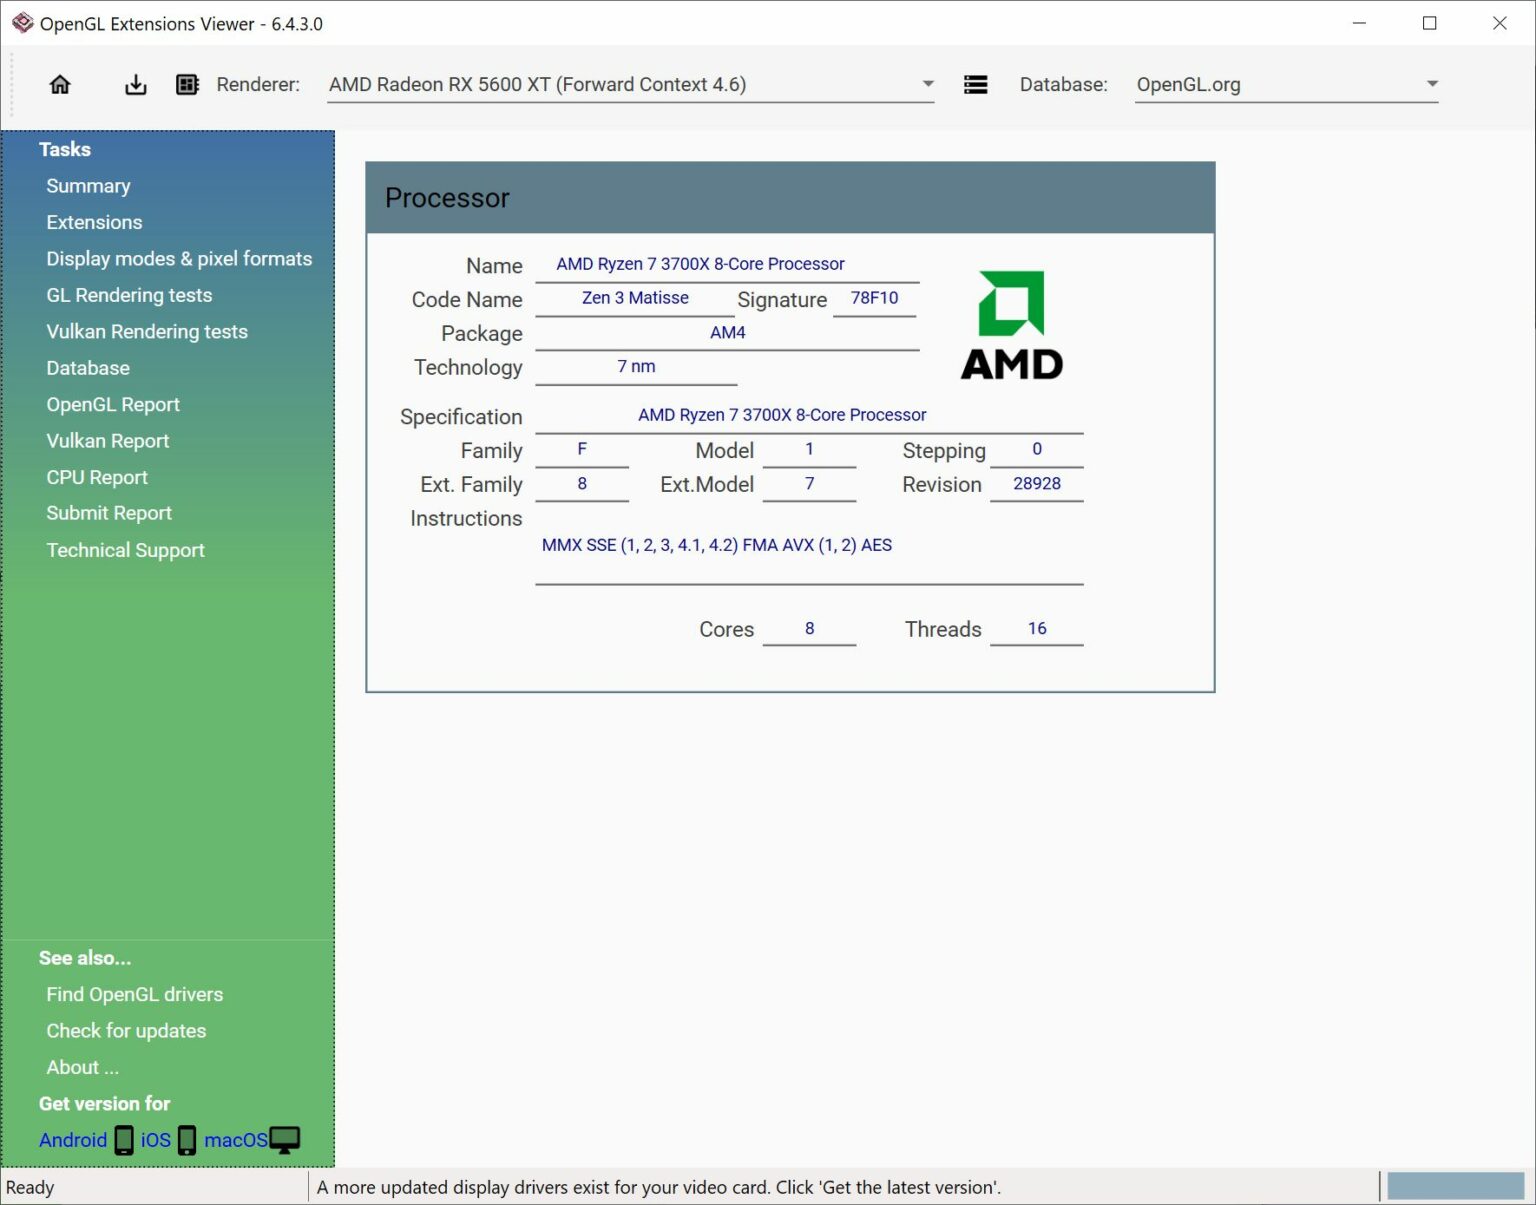
Task: Click the iOS version link
Action: tap(156, 1140)
